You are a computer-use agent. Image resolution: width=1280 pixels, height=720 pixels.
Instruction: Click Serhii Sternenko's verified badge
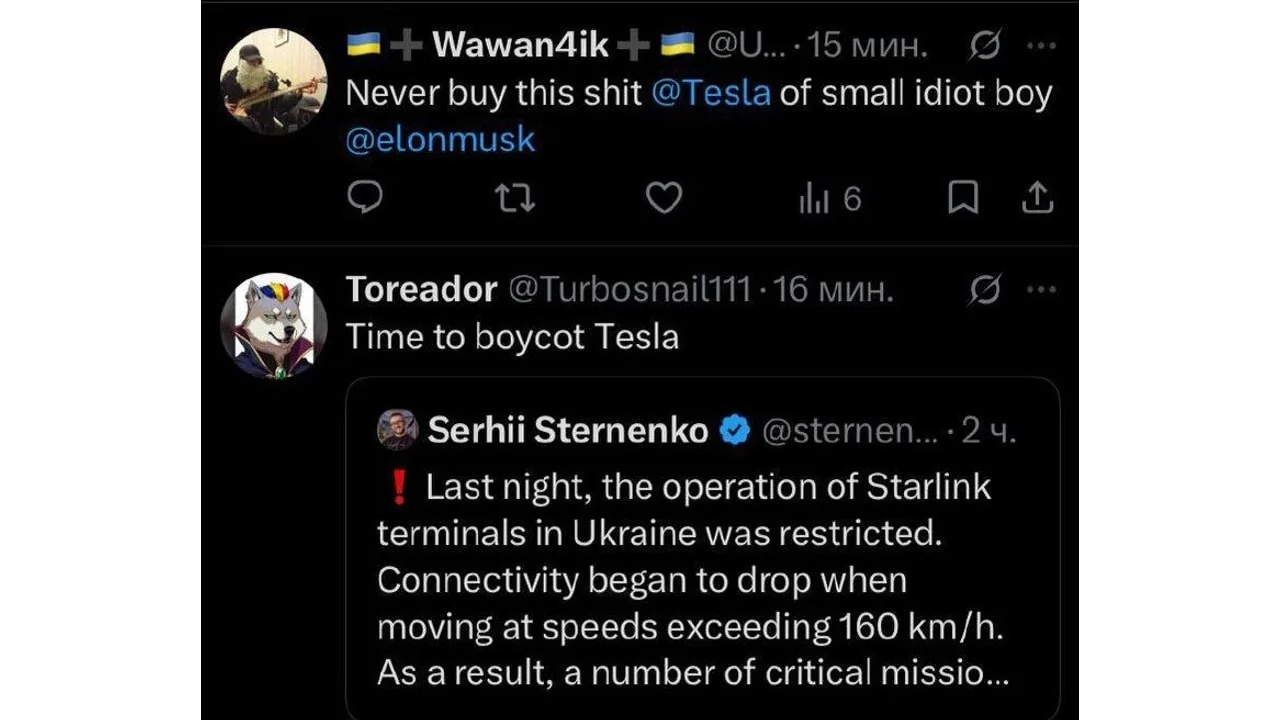(x=736, y=431)
